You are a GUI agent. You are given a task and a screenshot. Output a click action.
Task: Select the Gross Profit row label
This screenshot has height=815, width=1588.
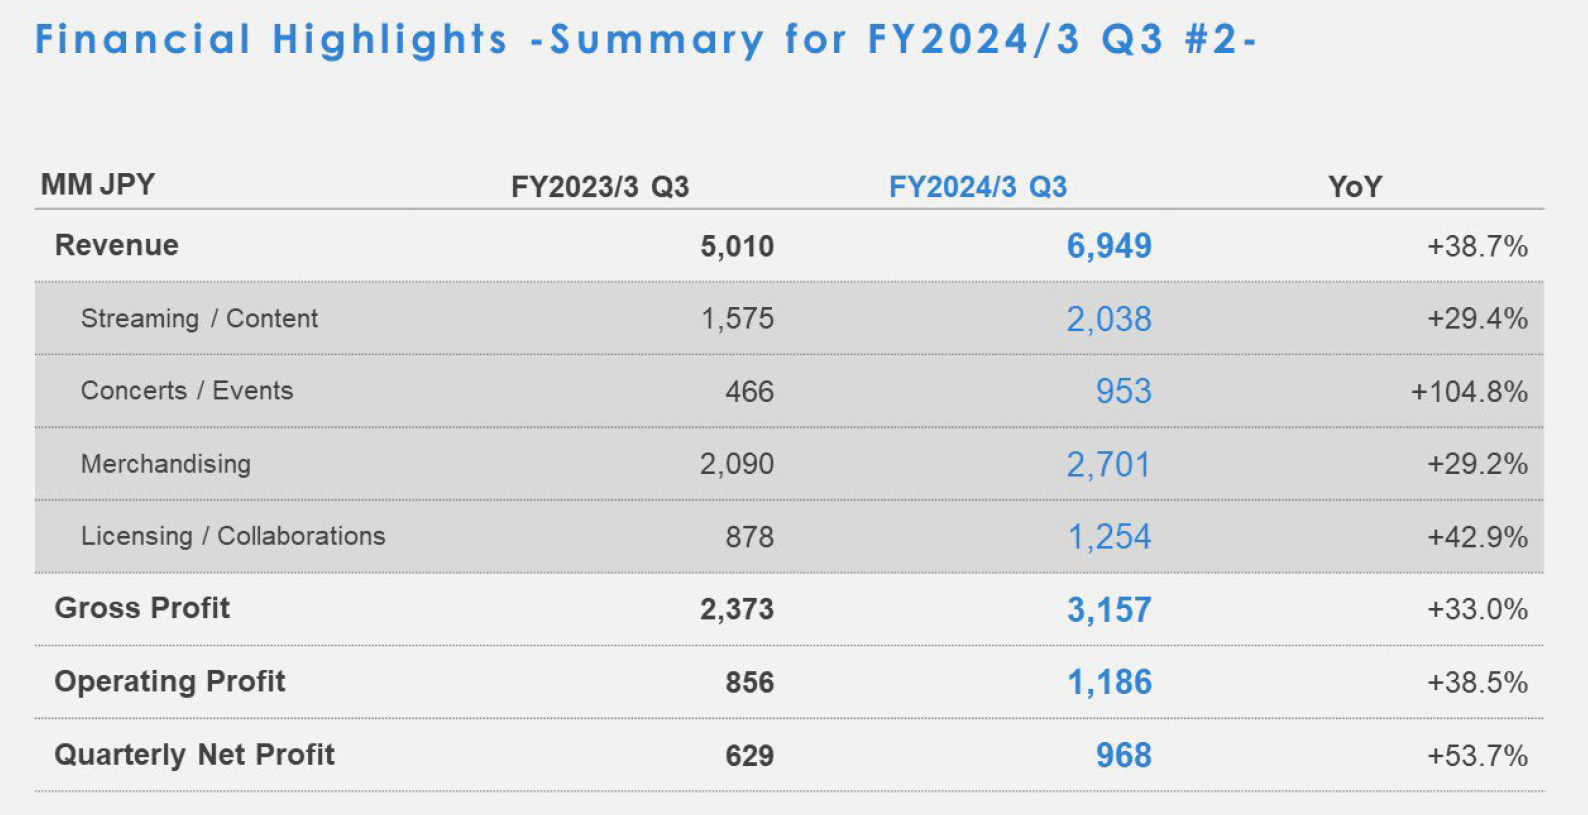[x=142, y=608]
